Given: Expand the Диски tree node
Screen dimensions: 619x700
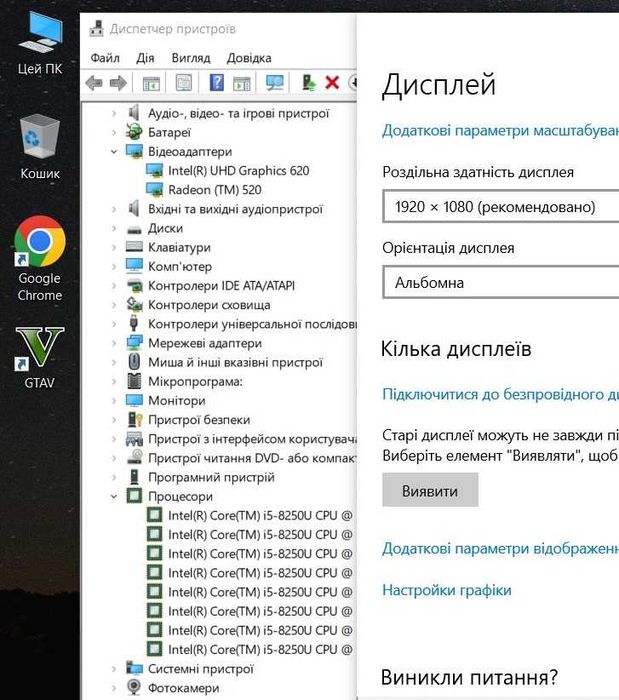Looking at the screenshot, I should pyautogui.click(x=114, y=229).
